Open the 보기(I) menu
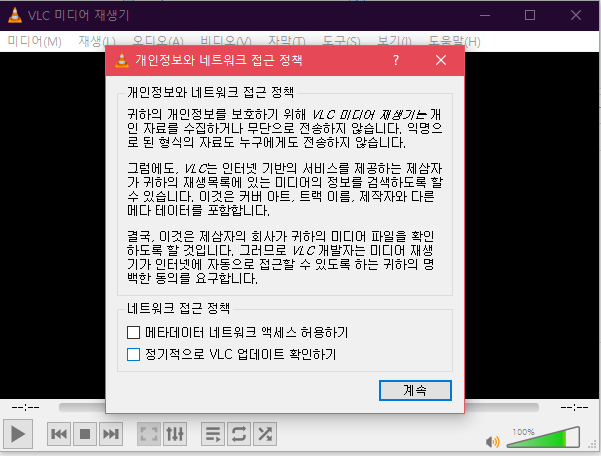601x456 pixels. [394, 41]
